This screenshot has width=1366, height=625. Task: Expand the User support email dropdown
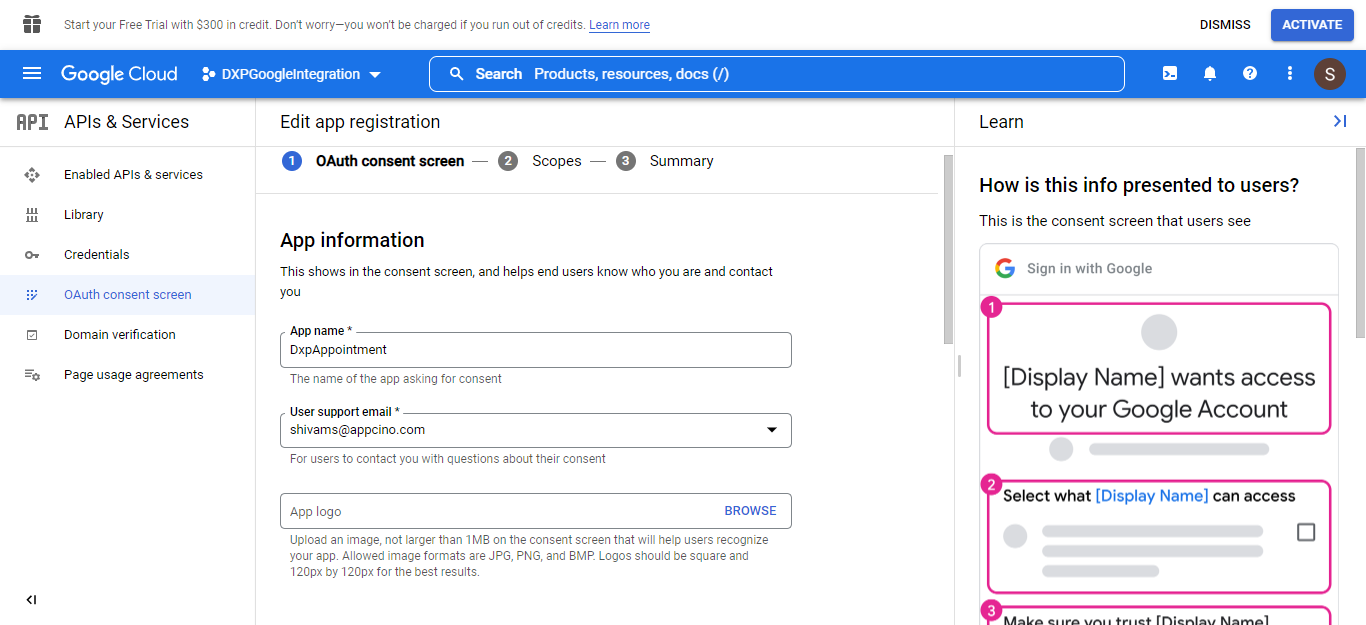click(771, 430)
